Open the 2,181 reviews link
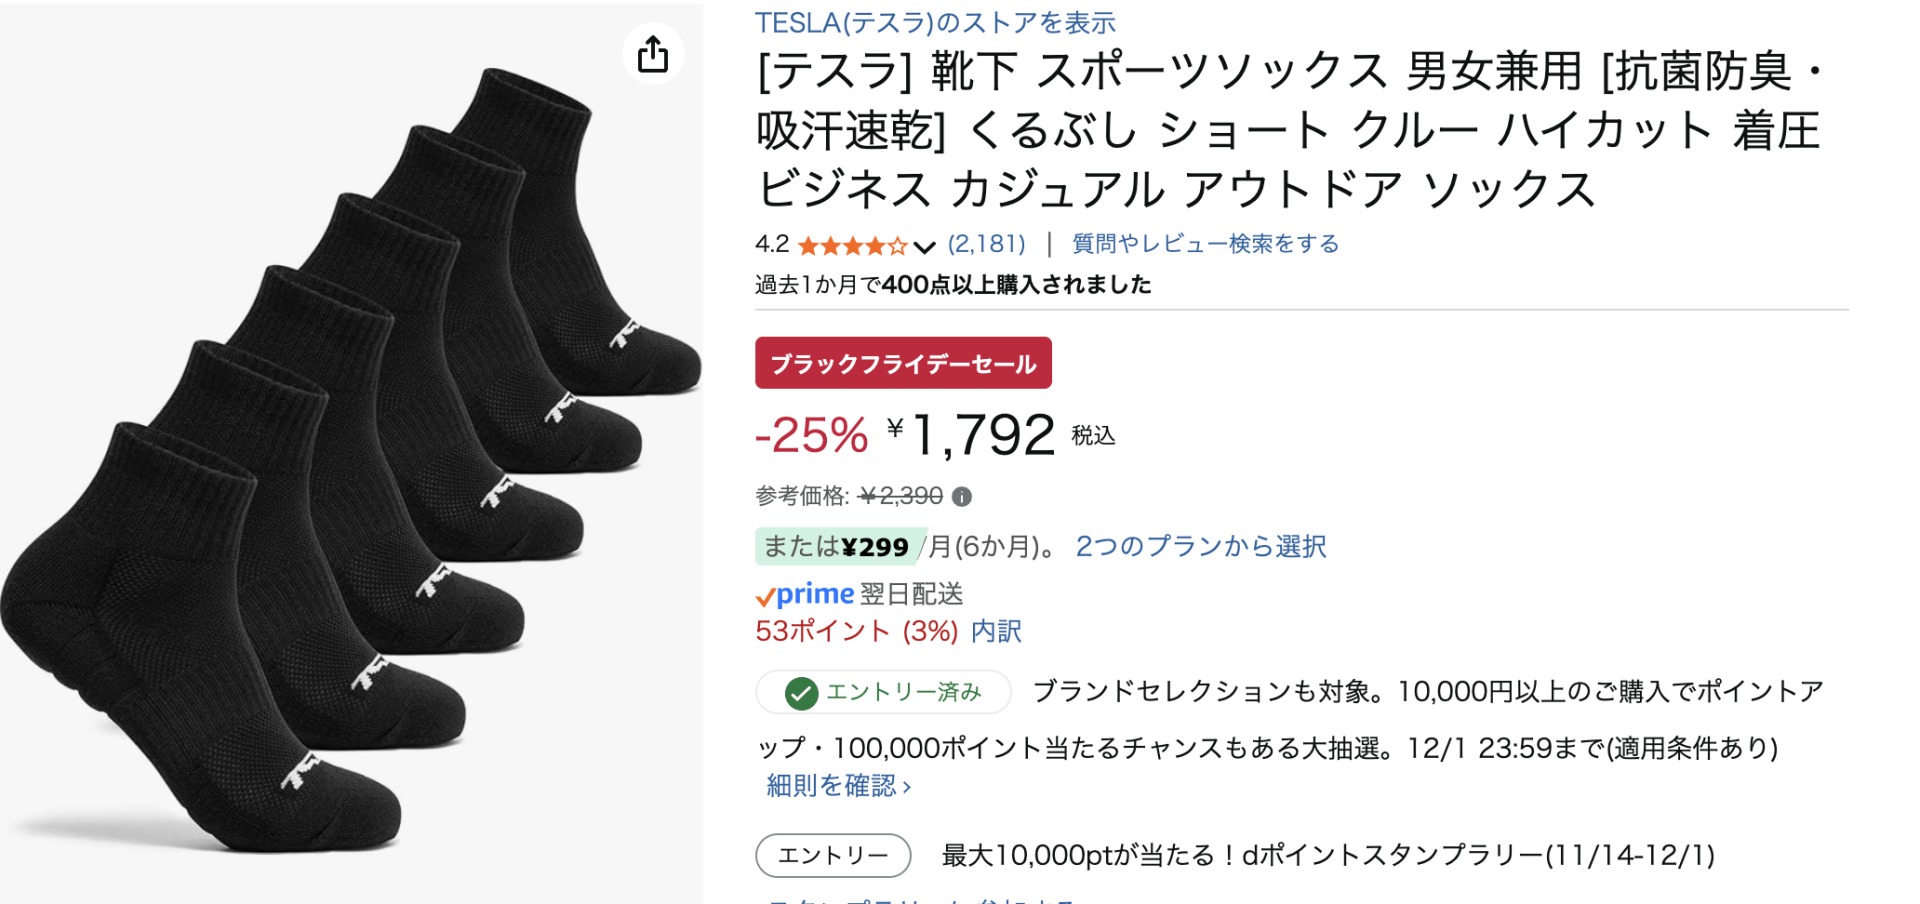 [x=986, y=244]
